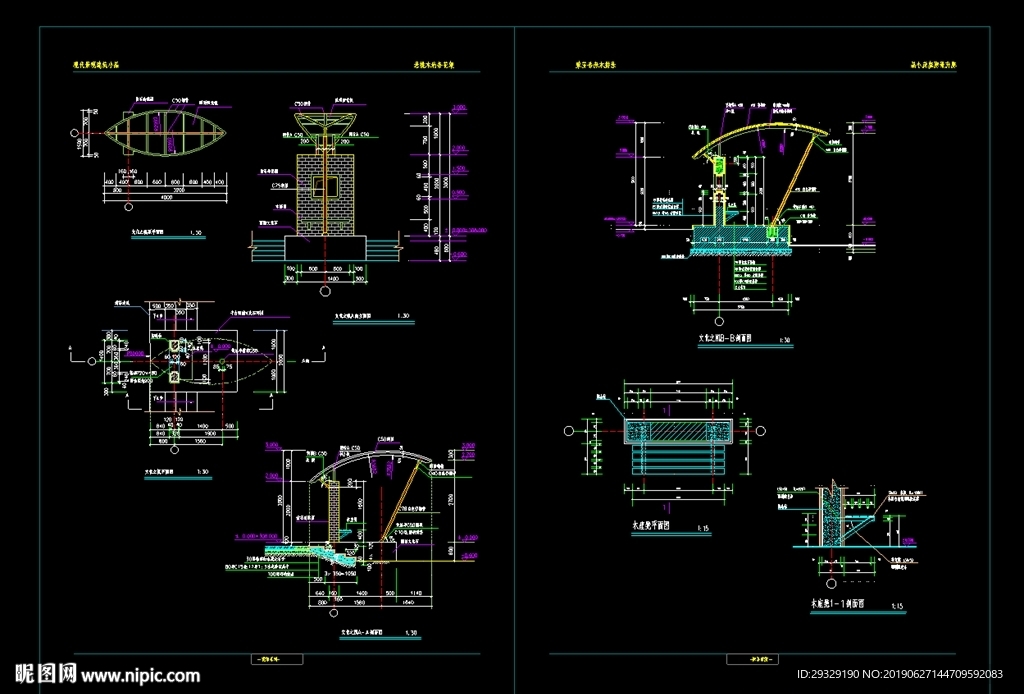The height and width of the screenshot is (694, 1024).
Task: Click the right axis bubble beside bench plan
Action: point(760,431)
